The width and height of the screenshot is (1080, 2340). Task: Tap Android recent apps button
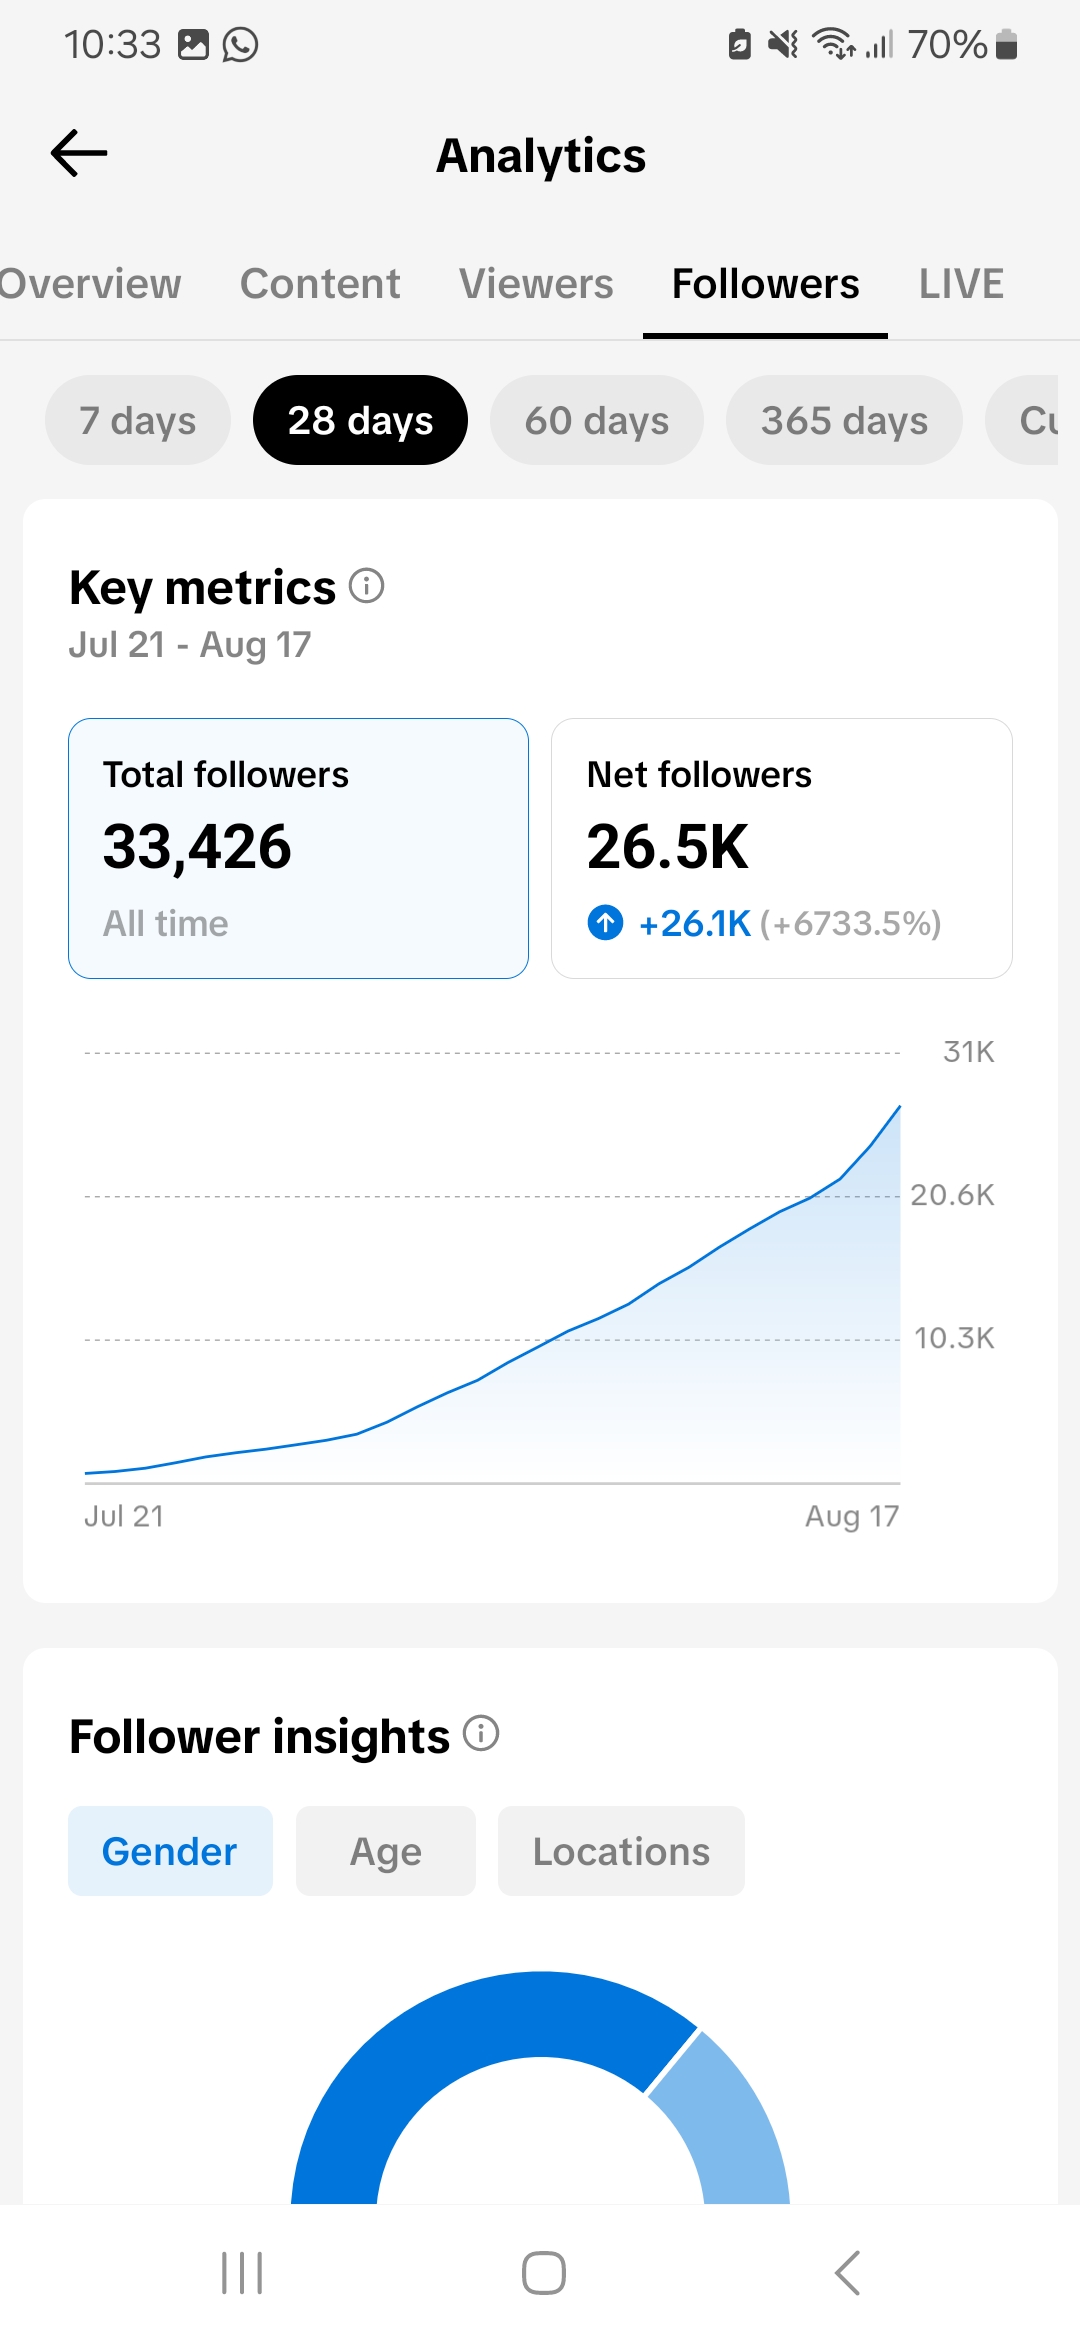coord(242,2273)
